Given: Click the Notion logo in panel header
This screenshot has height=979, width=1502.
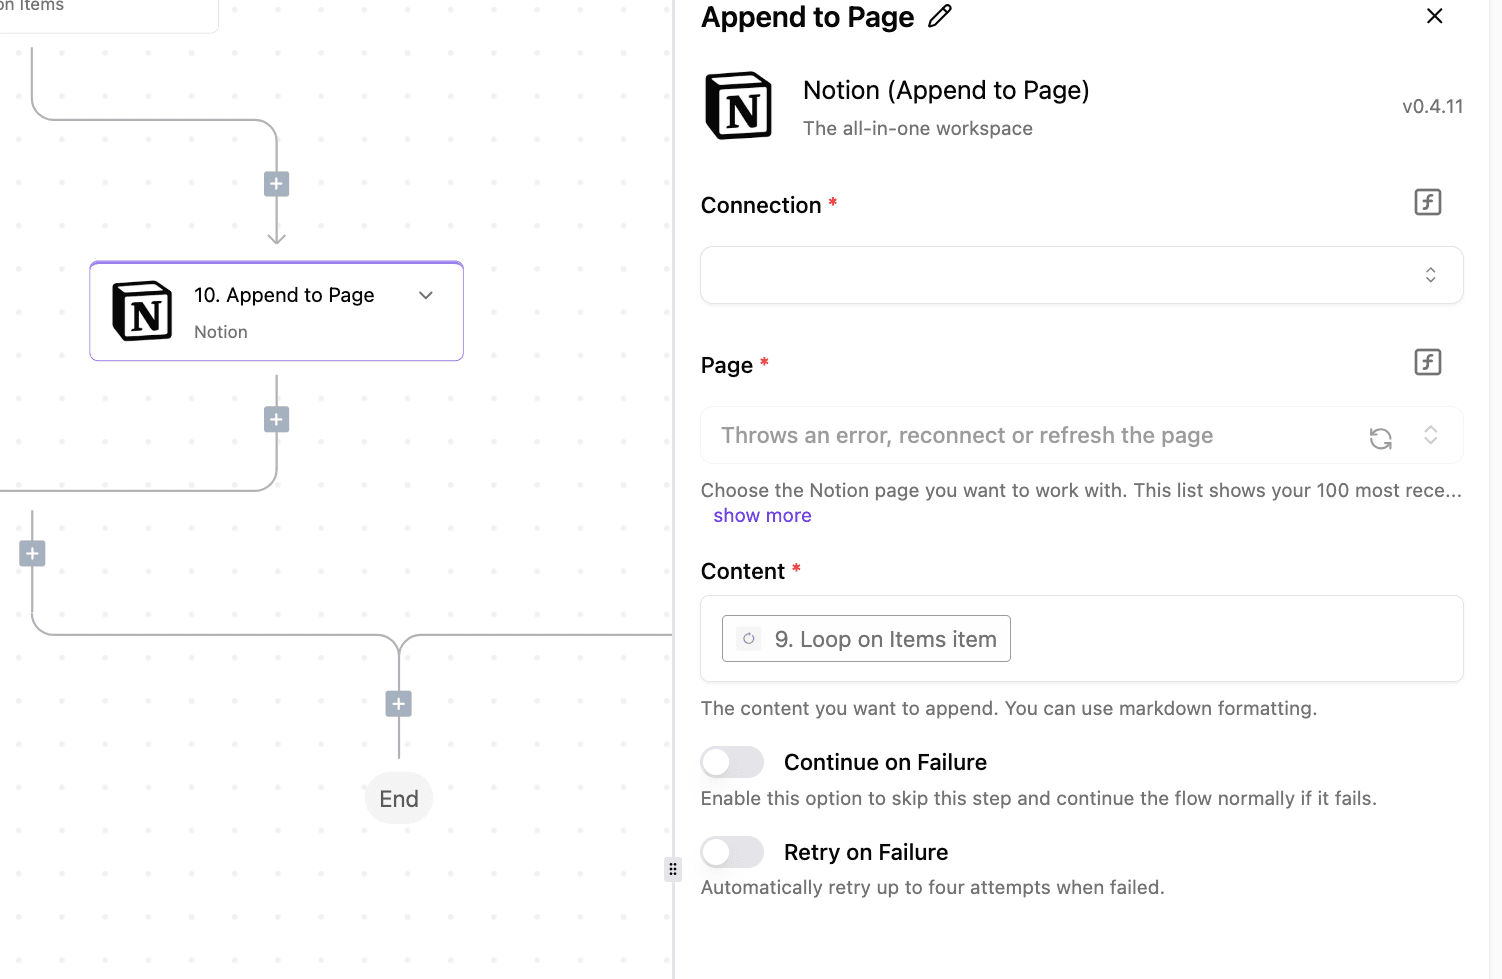Looking at the screenshot, I should 739,106.
